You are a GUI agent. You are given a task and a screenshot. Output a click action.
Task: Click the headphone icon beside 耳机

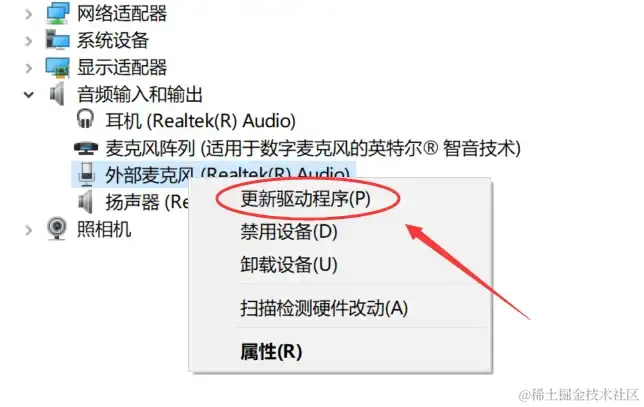85,119
